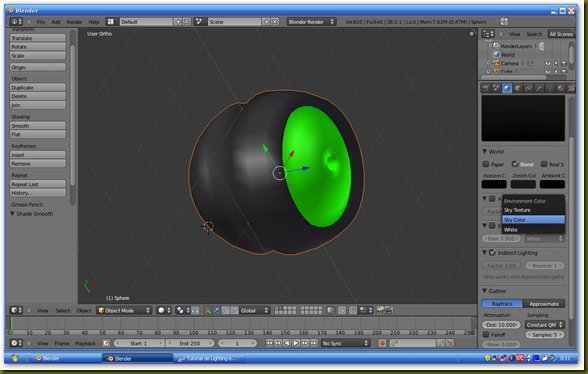Image resolution: width=588 pixels, height=374 pixels.
Task: Open the Object Constraints chain icon
Action: 528,88
